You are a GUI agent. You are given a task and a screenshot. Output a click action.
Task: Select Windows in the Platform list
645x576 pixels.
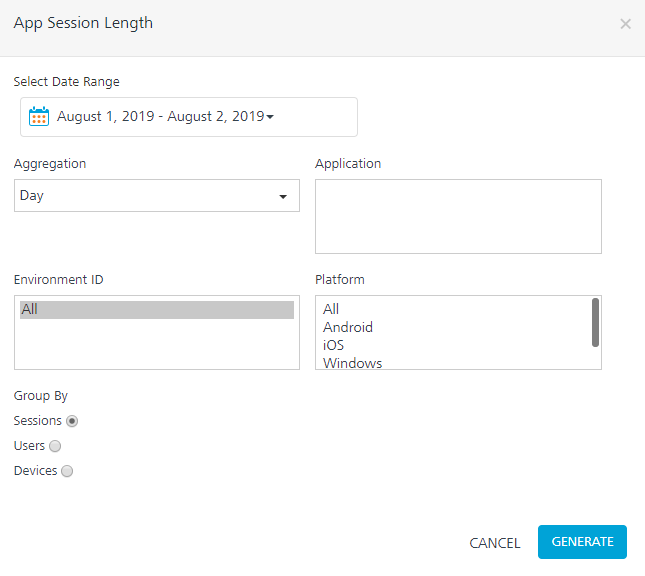click(x=353, y=363)
